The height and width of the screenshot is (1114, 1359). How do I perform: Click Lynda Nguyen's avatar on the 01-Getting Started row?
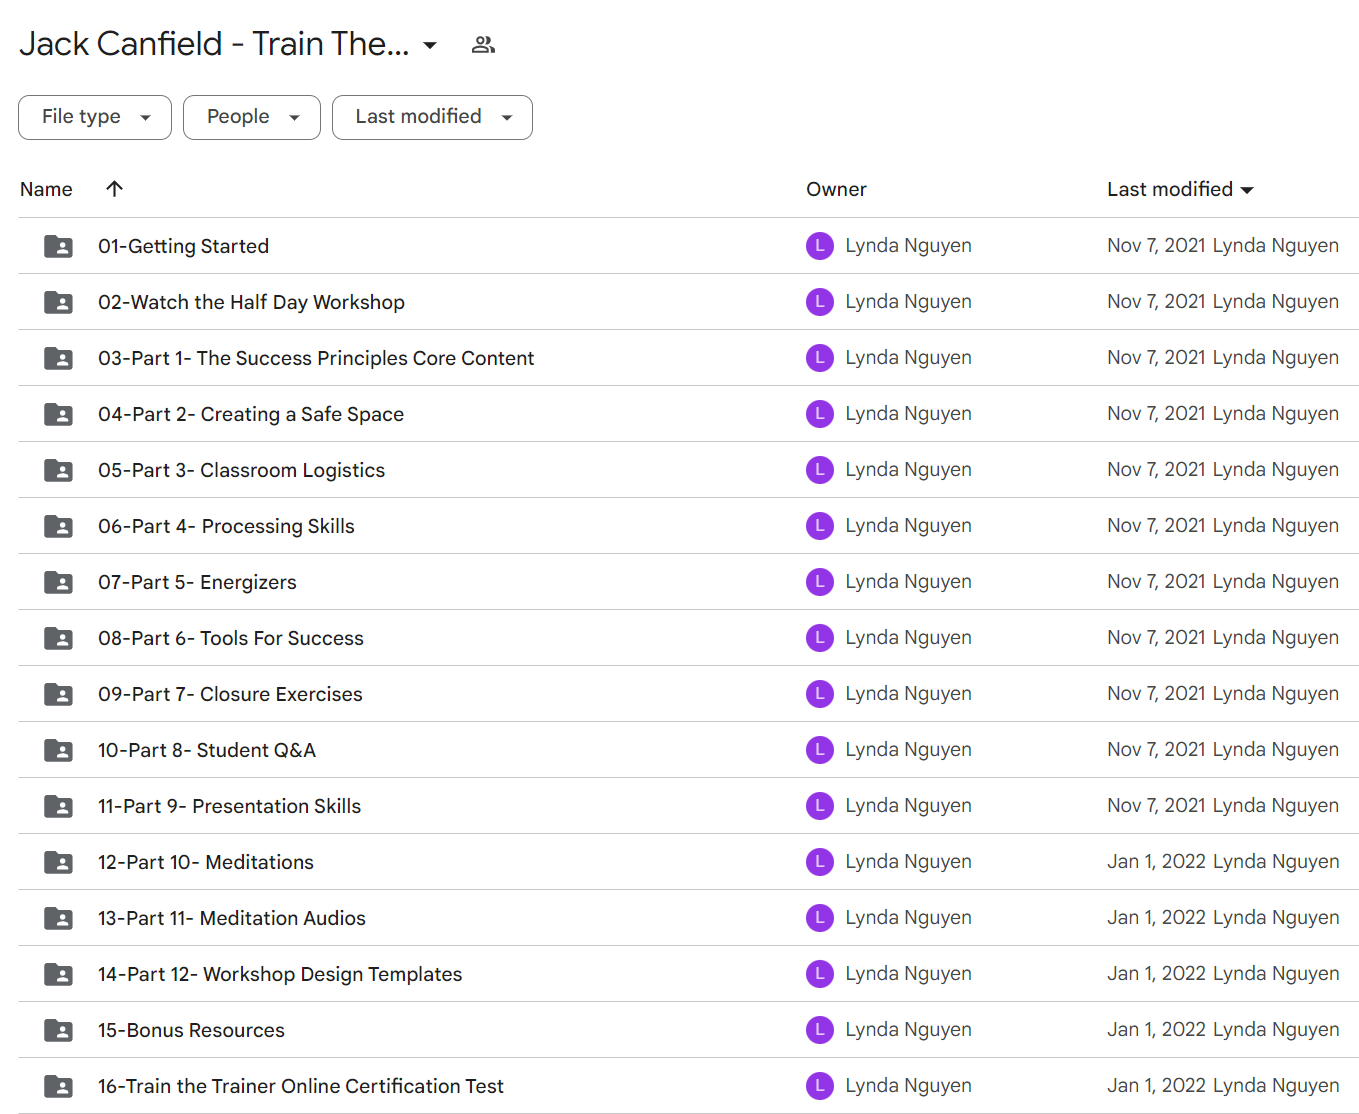(x=820, y=246)
